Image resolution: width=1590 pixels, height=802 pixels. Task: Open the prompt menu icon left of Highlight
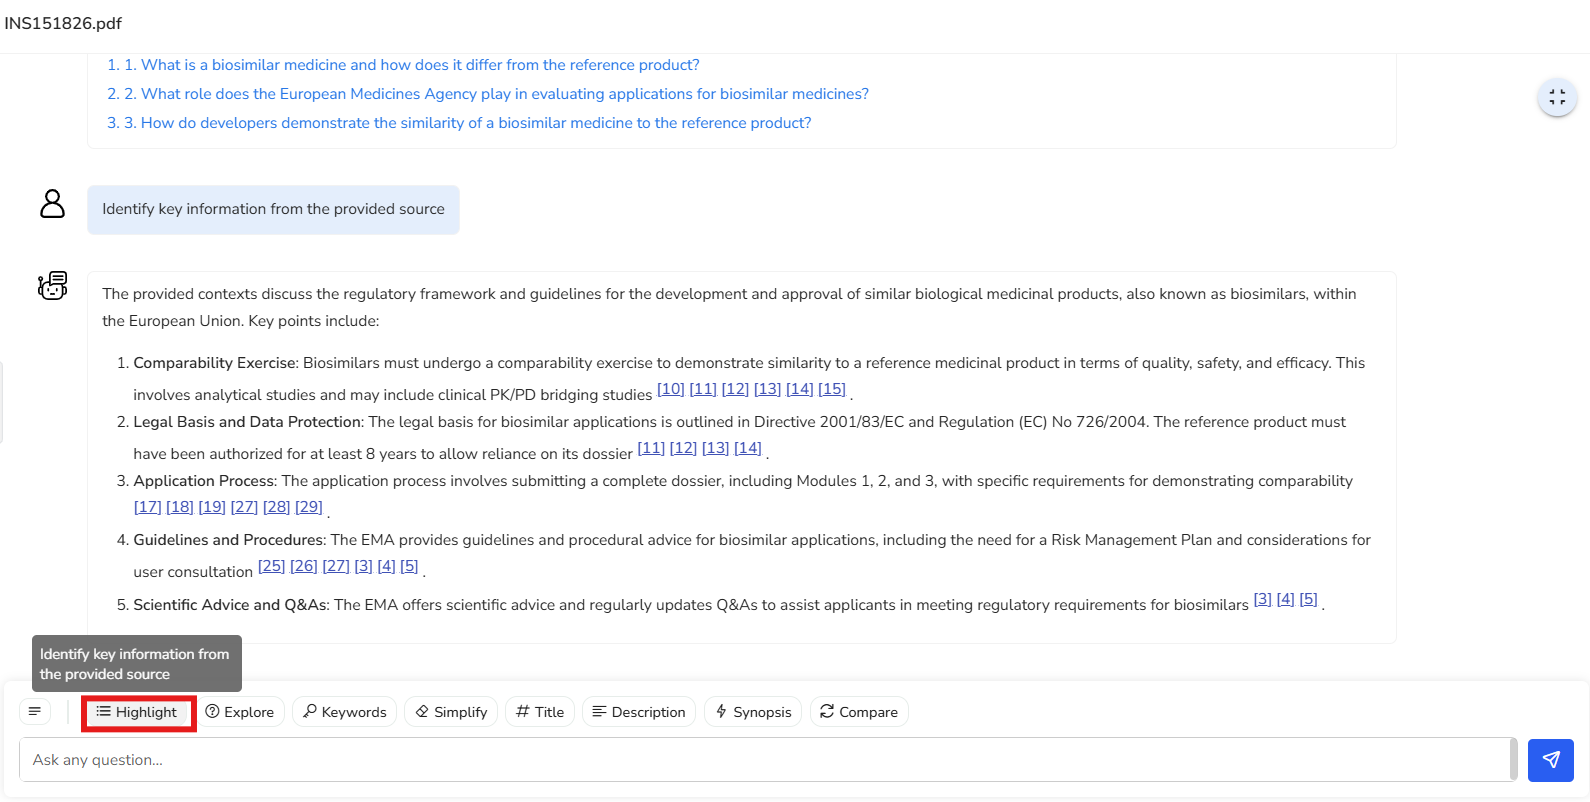point(35,712)
